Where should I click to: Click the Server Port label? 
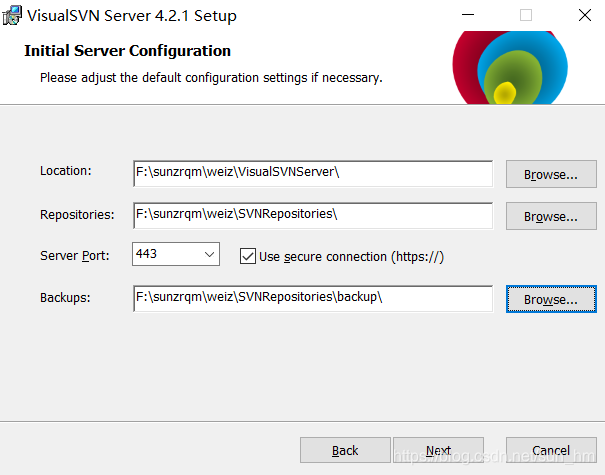coord(75,255)
